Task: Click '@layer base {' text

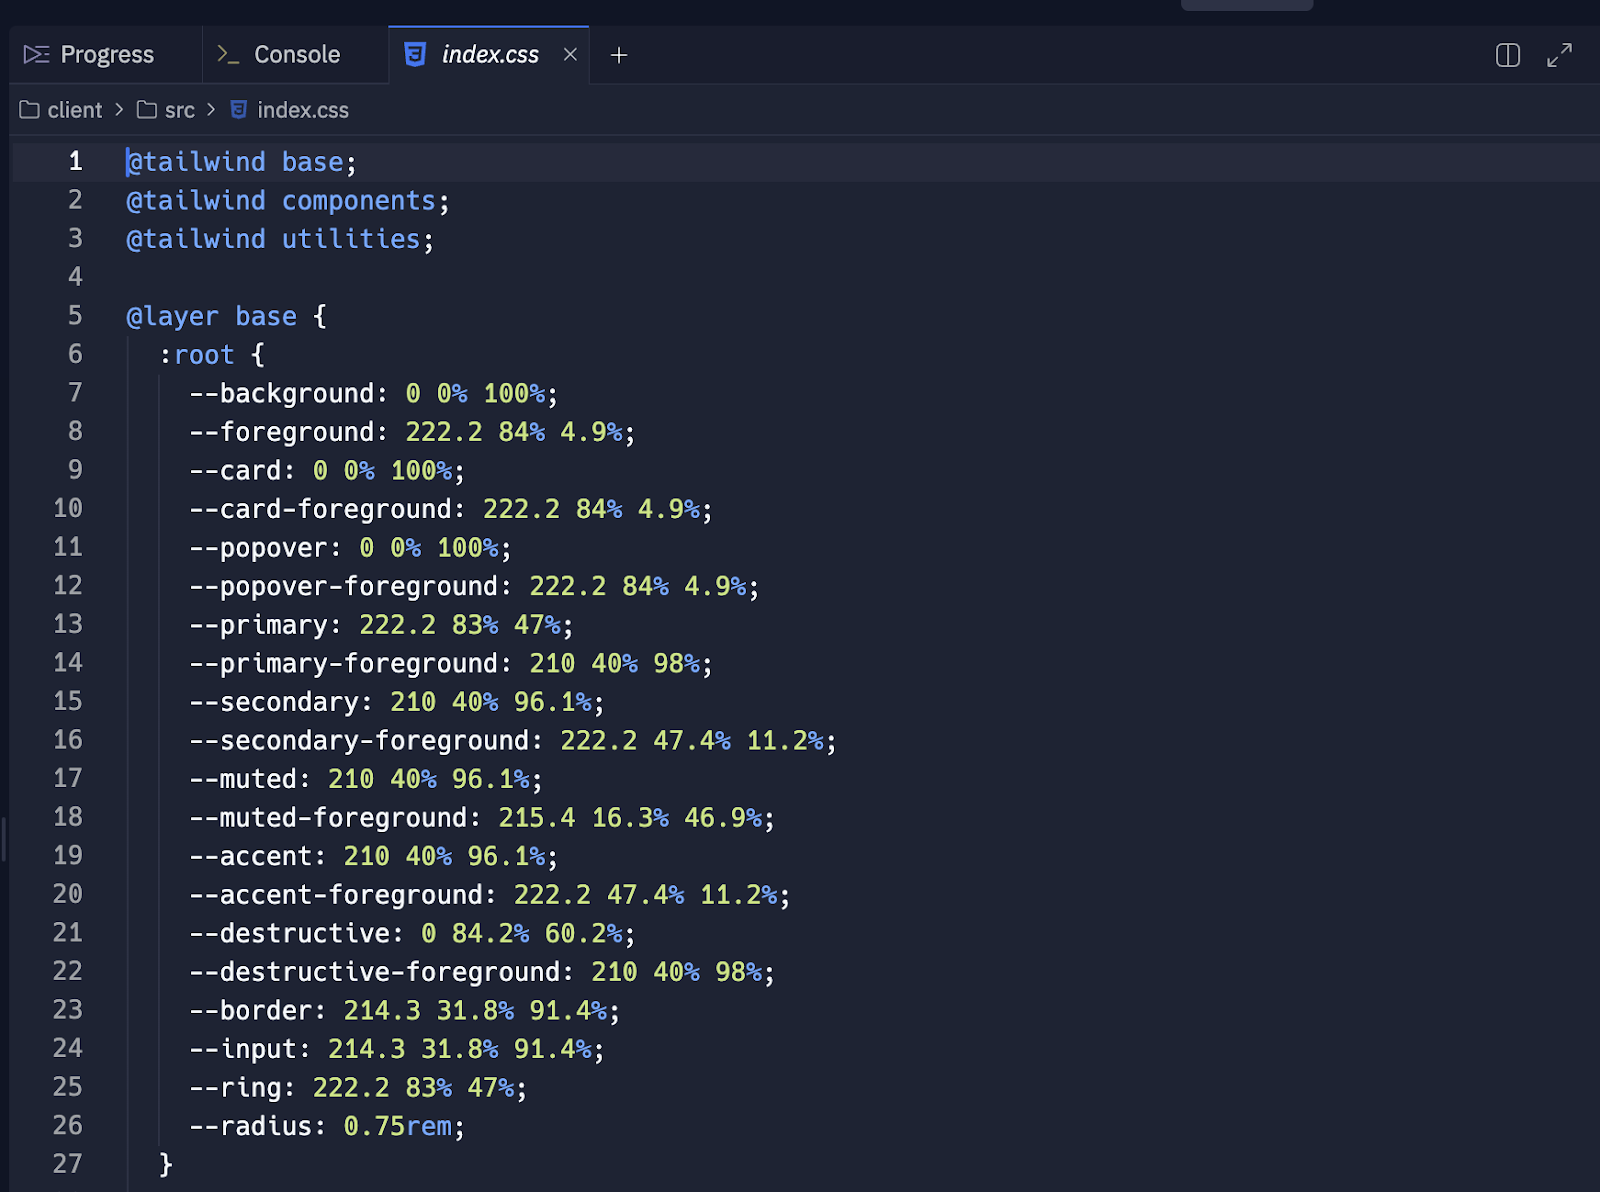Action: [x=226, y=317]
